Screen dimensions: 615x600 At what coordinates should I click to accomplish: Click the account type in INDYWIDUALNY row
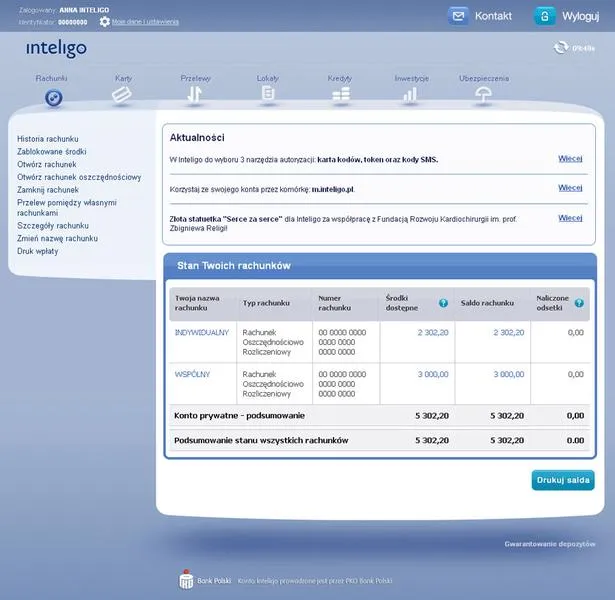coord(273,342)
